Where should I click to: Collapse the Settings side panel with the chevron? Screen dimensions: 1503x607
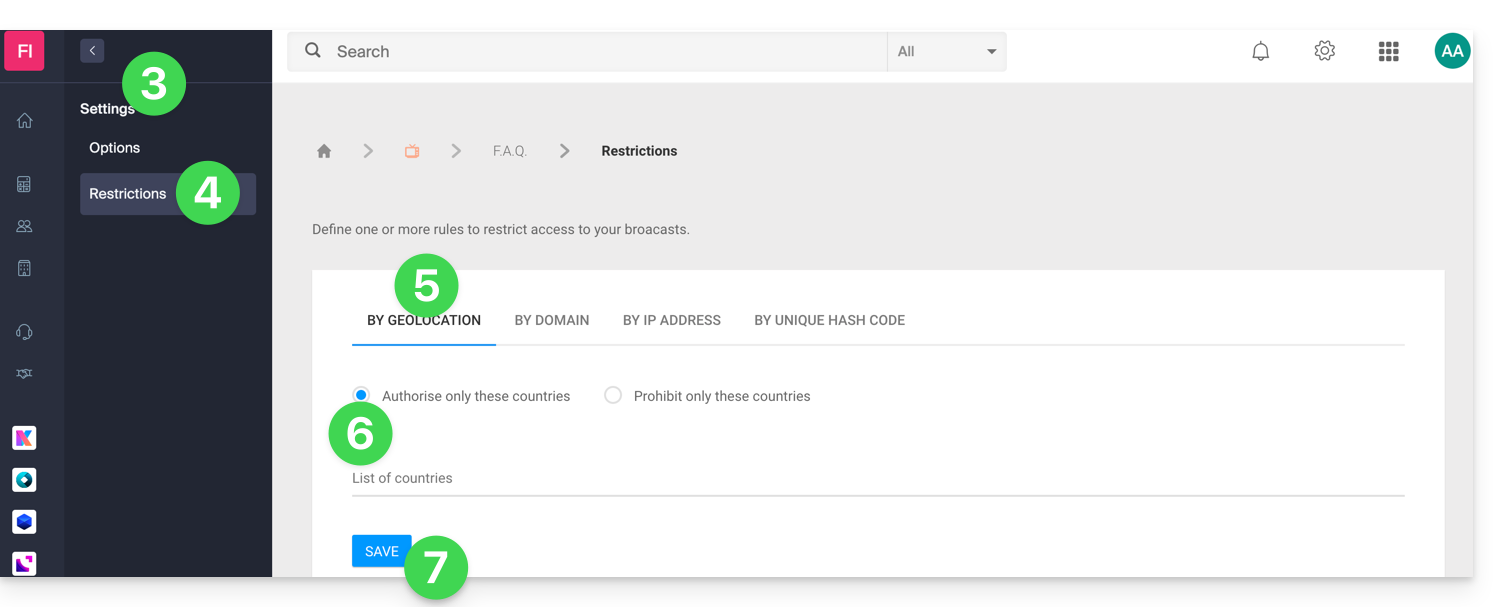(92, 50)
